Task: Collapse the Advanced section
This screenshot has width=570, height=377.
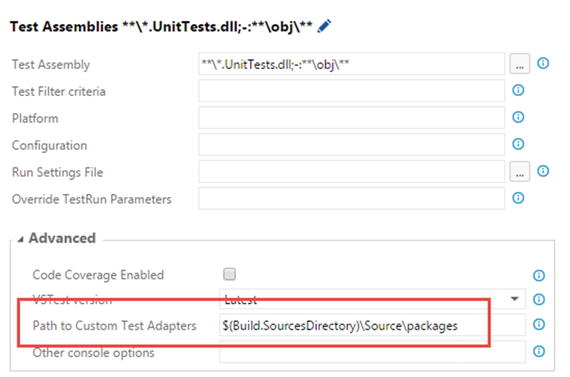Action: (21, 239)
